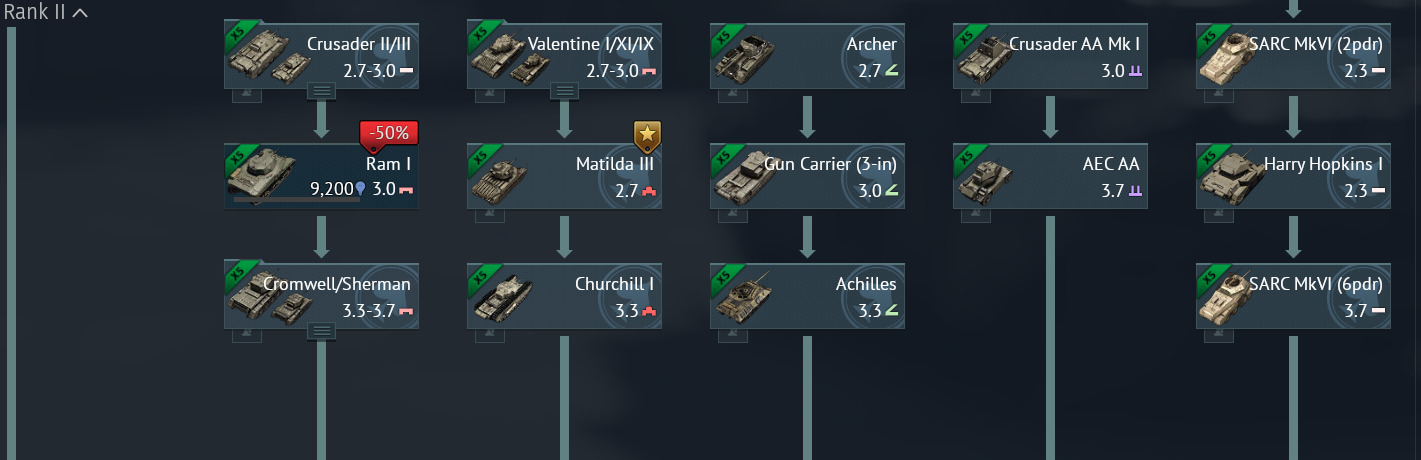Choose the Churchill I heavy tank
This screenshot has width=1421, height=460.
(564, 296)
